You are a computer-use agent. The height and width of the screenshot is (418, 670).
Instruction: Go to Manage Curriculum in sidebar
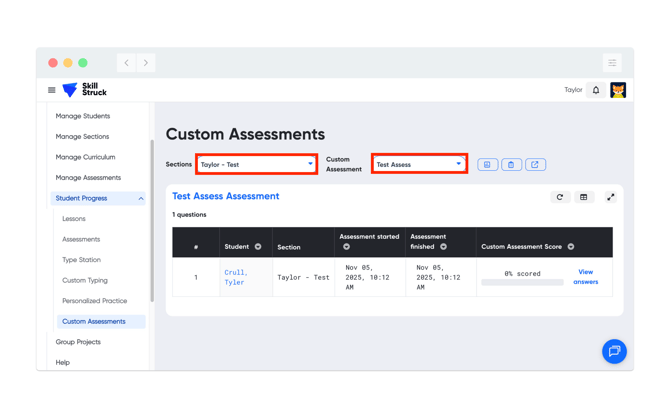85,157
